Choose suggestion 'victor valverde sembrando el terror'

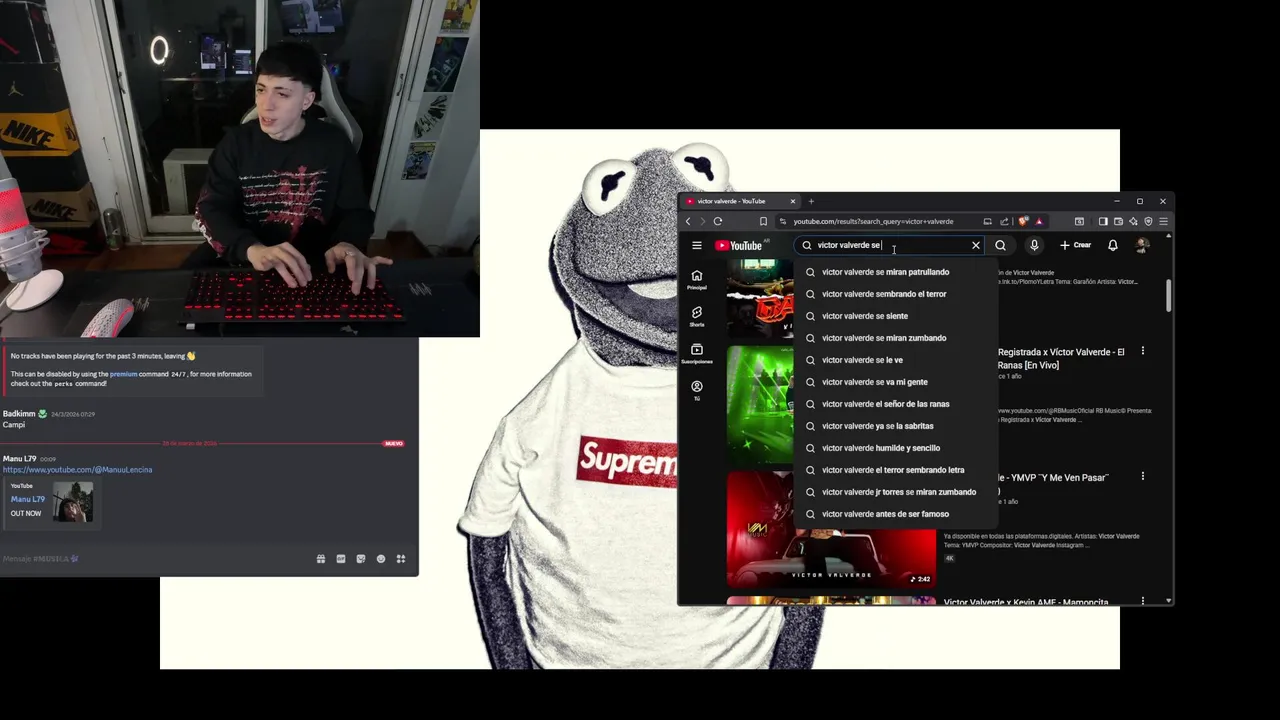click(x=896, y=294)
